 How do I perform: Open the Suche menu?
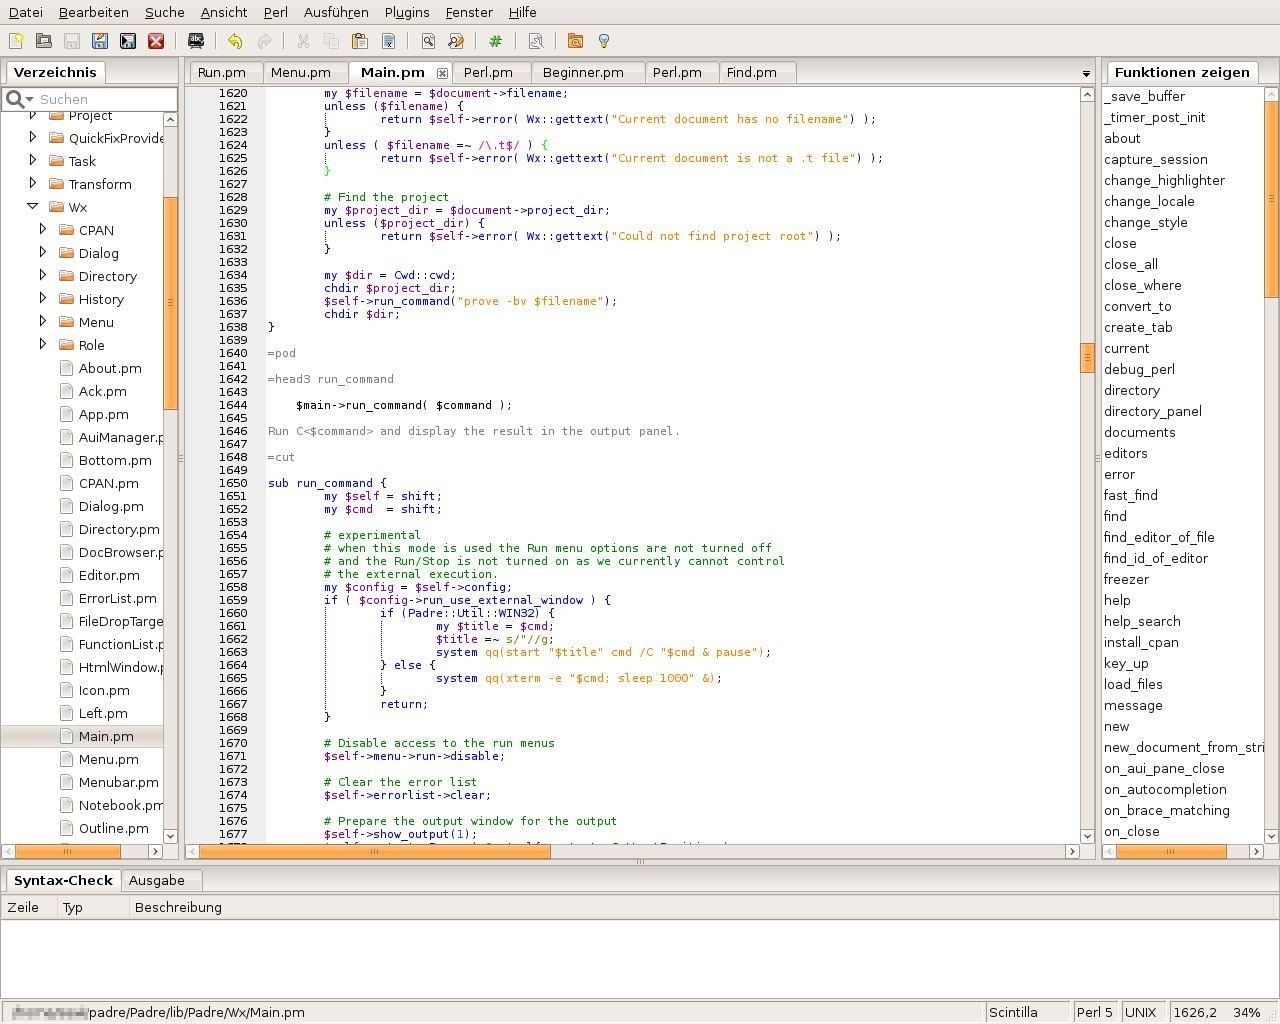pos(165,12)
